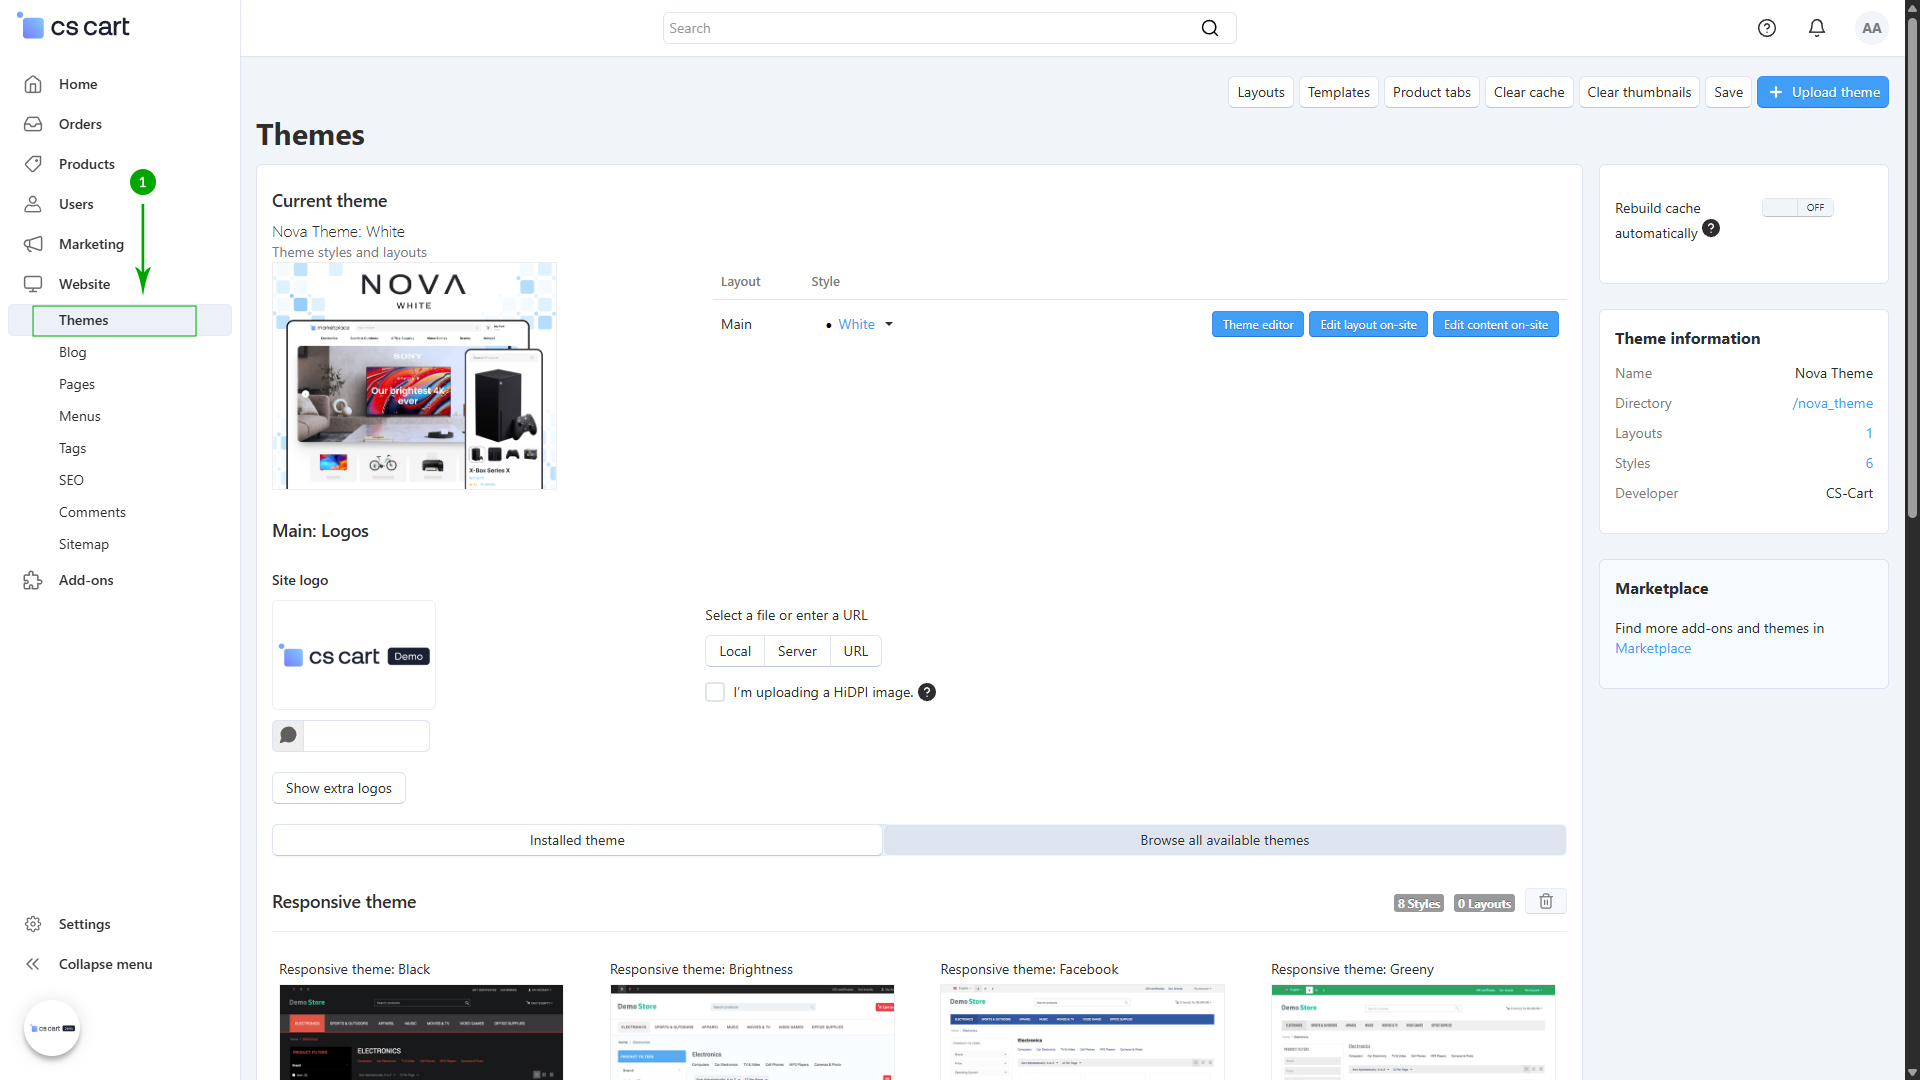Click the Collapse menu double-chevron icon
This screenshot has height=1080, width=1920.
click(x=33, y=964)
